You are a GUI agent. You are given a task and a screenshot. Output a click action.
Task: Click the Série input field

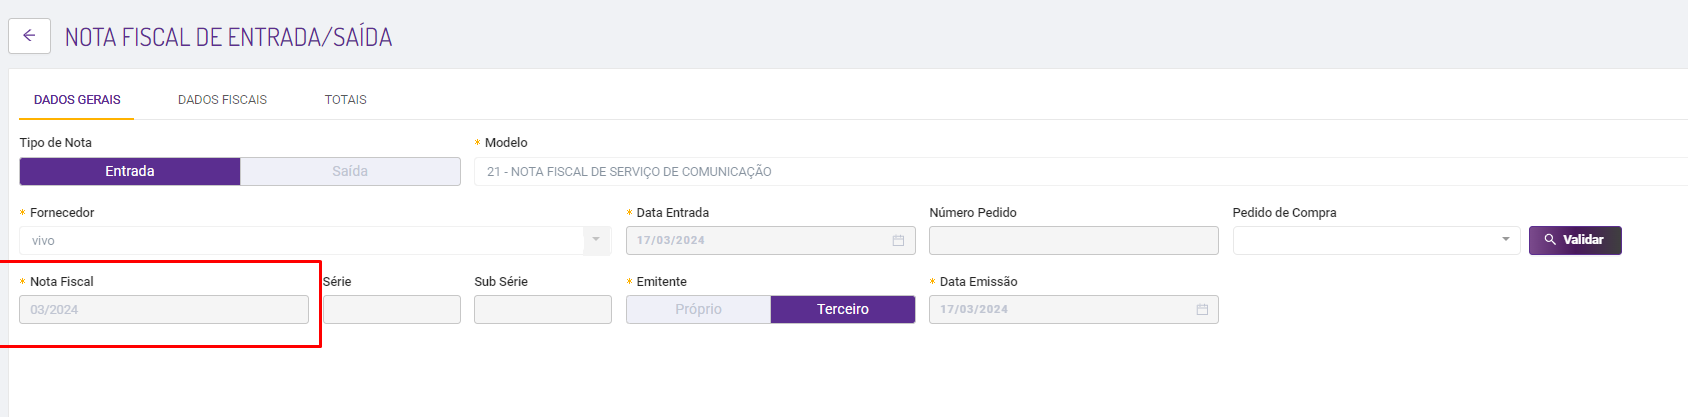point(392,310)
